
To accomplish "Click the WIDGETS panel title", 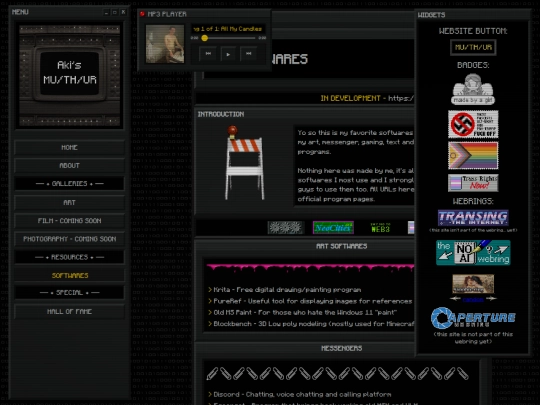I will pos(431,15).
